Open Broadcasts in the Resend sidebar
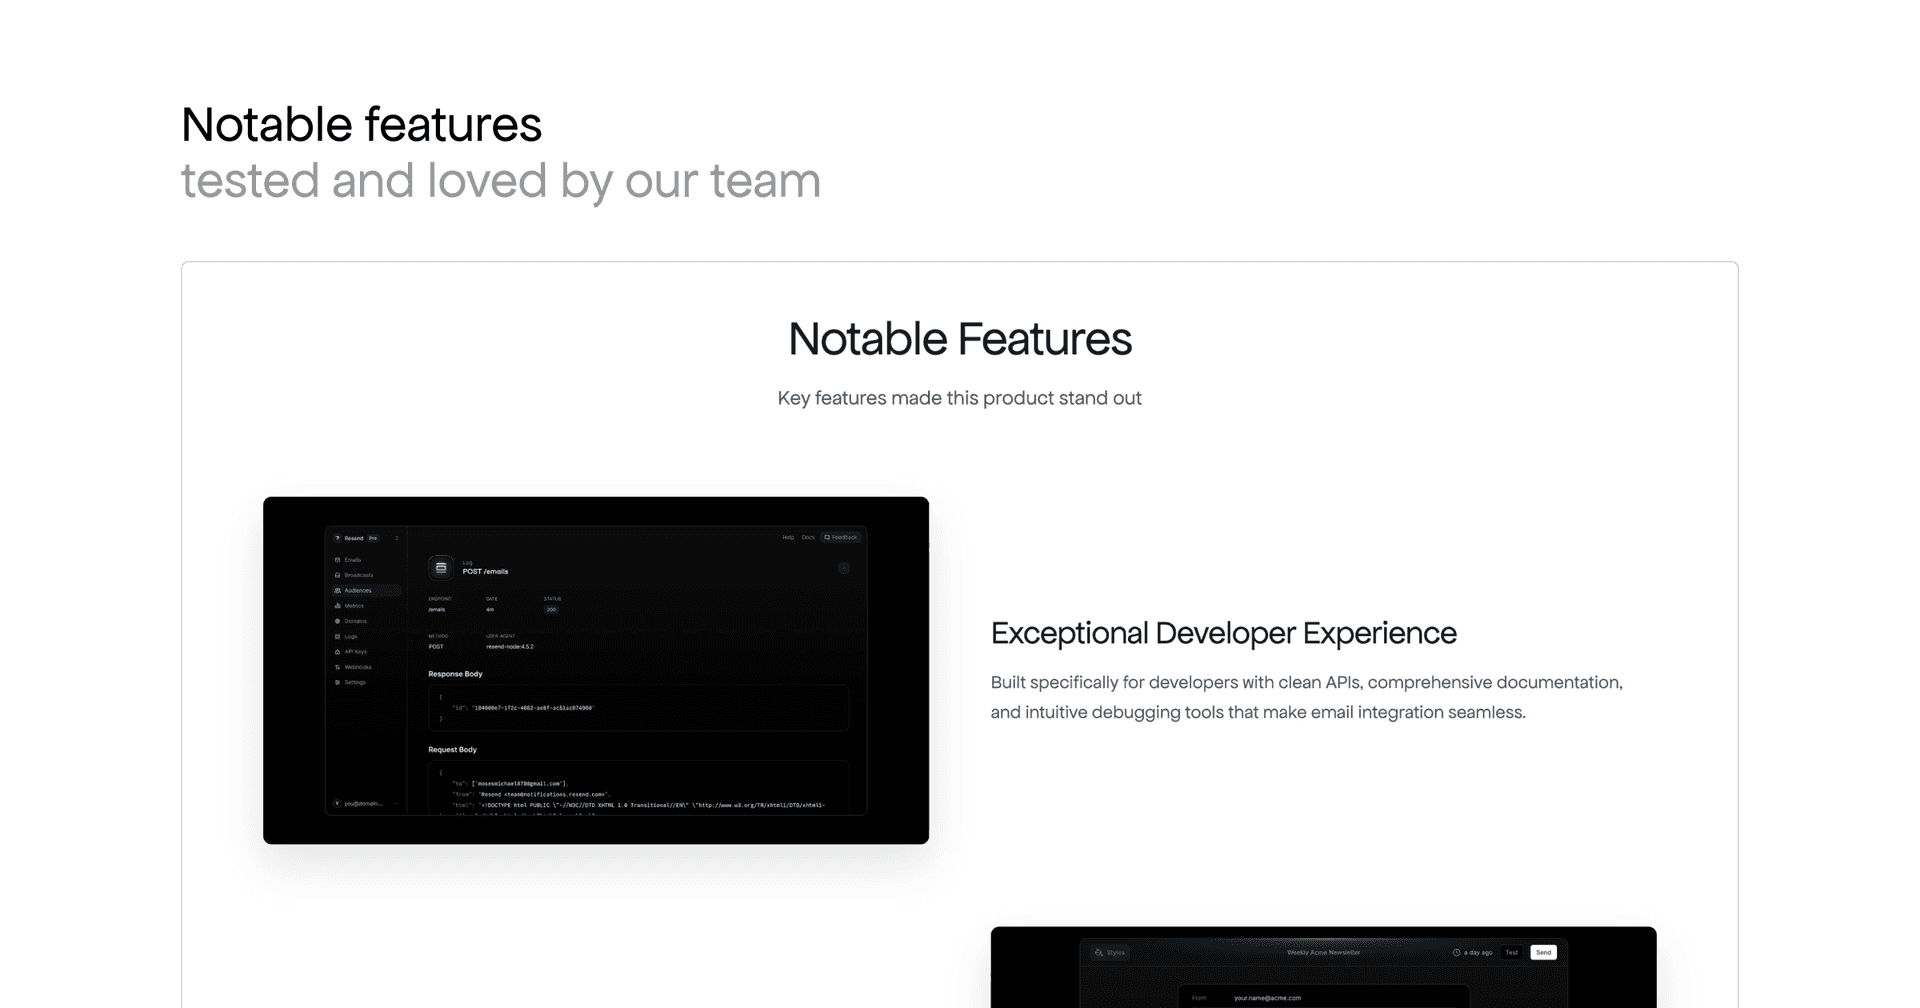Viewport: 1920px width, 1008px height. click(358, 575)
